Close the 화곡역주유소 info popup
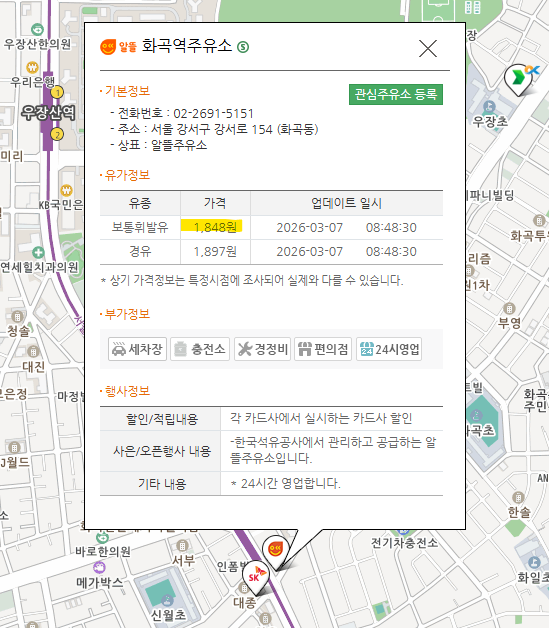The height and width of the screenshot is (628, 549). pyautogui.click(x=428, y=48)
